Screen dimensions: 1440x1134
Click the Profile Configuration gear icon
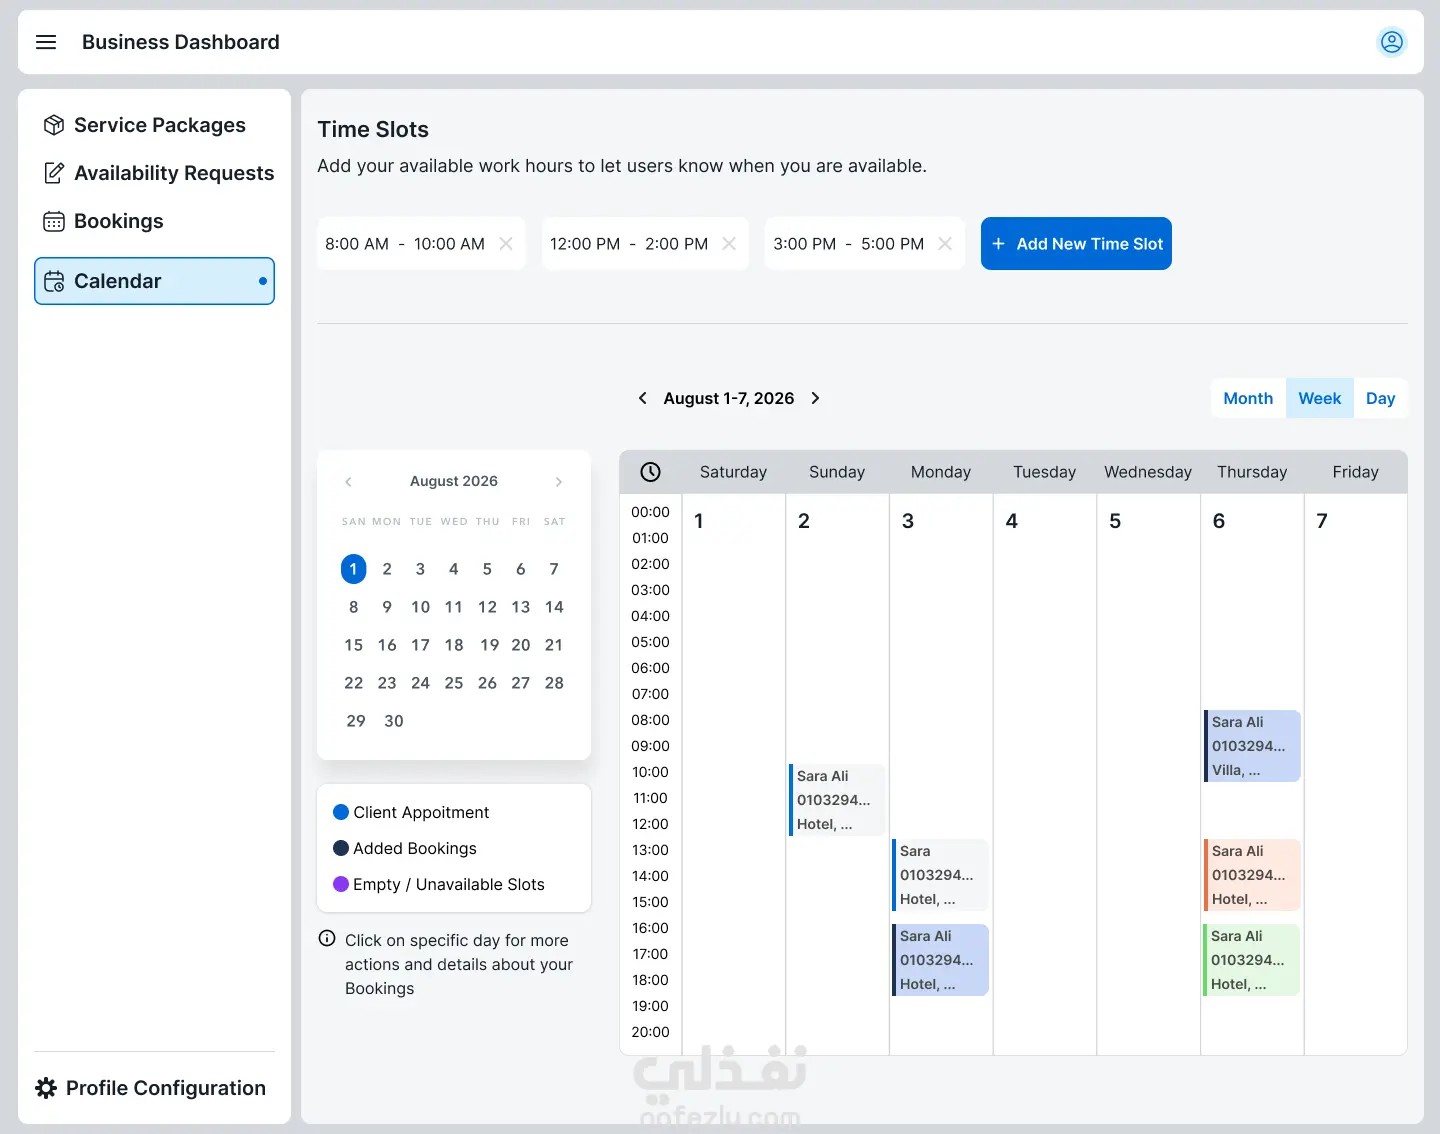click(46, 1088)
